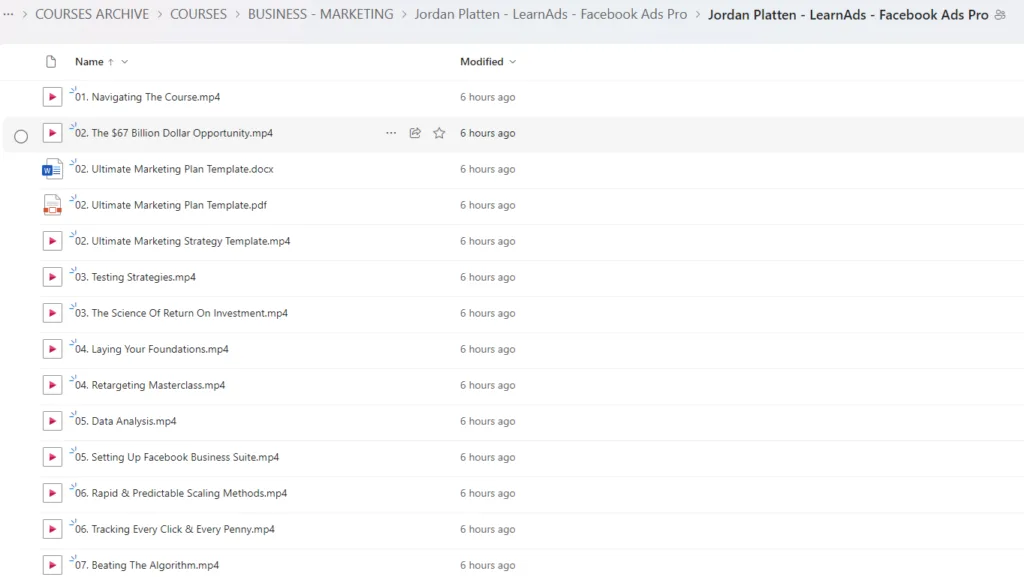Favorite the $67 Billion Dollar Opportunity file
The width and height of the screenshot is (1024, 577).
tap(439, 133)
